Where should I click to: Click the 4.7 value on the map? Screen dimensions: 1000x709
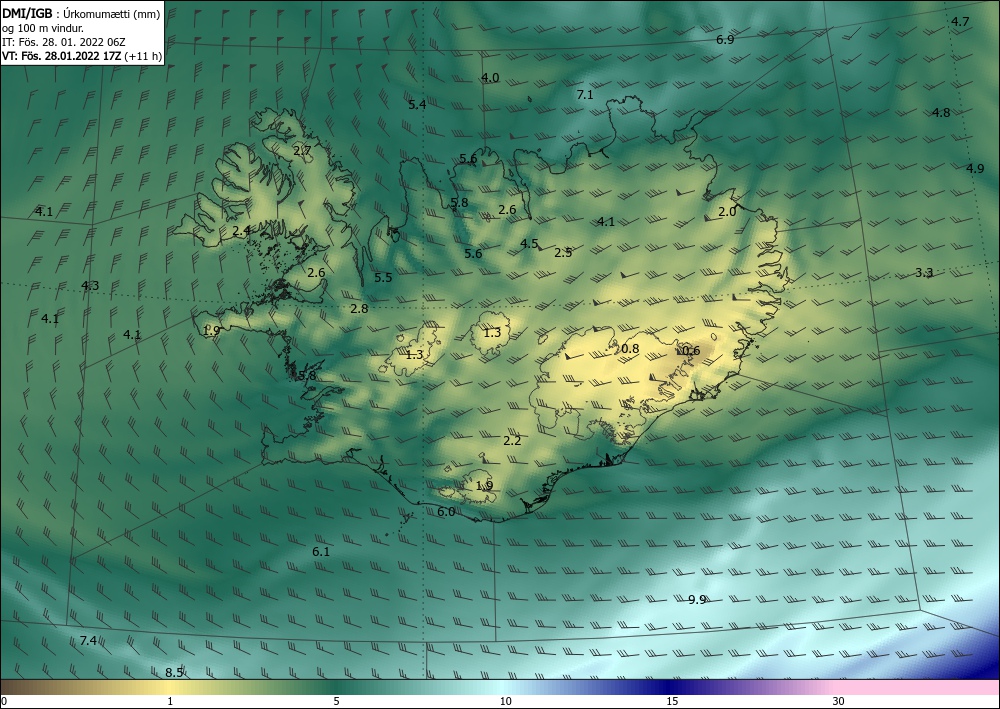tap(960, 22)
